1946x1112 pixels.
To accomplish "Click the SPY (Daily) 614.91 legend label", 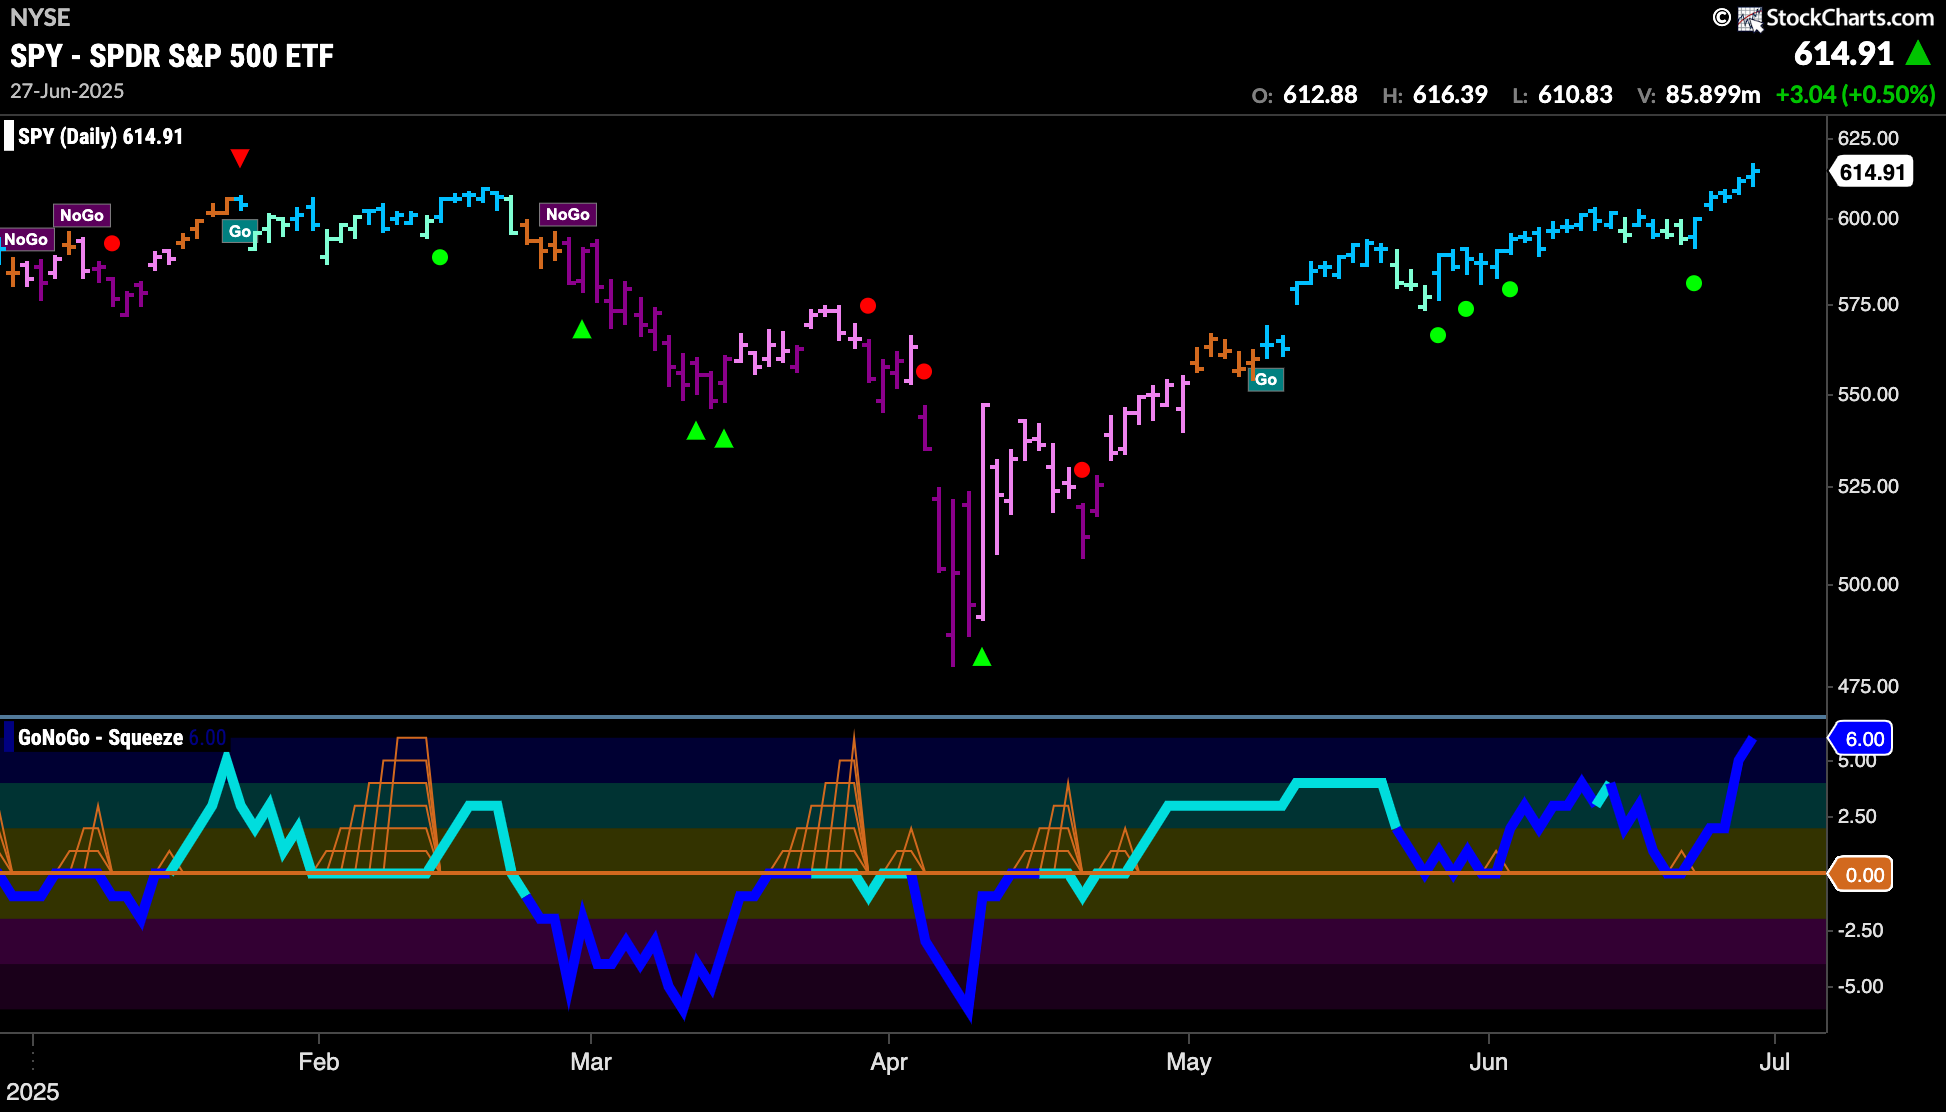I will click(100, 136).
